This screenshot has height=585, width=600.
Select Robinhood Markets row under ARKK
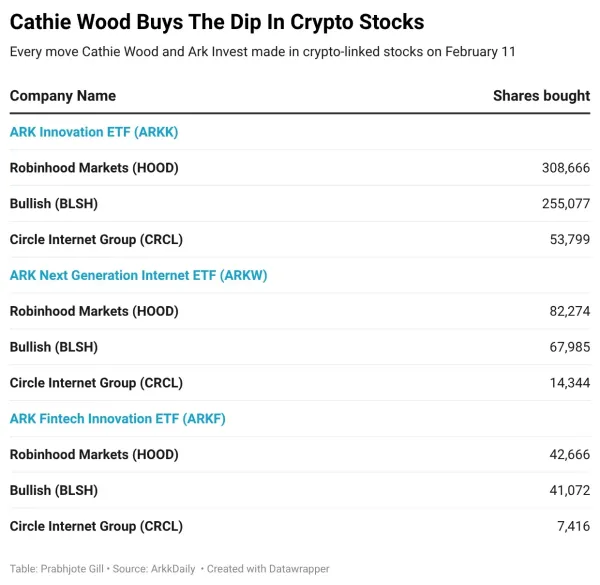click(x=94, y=168)
